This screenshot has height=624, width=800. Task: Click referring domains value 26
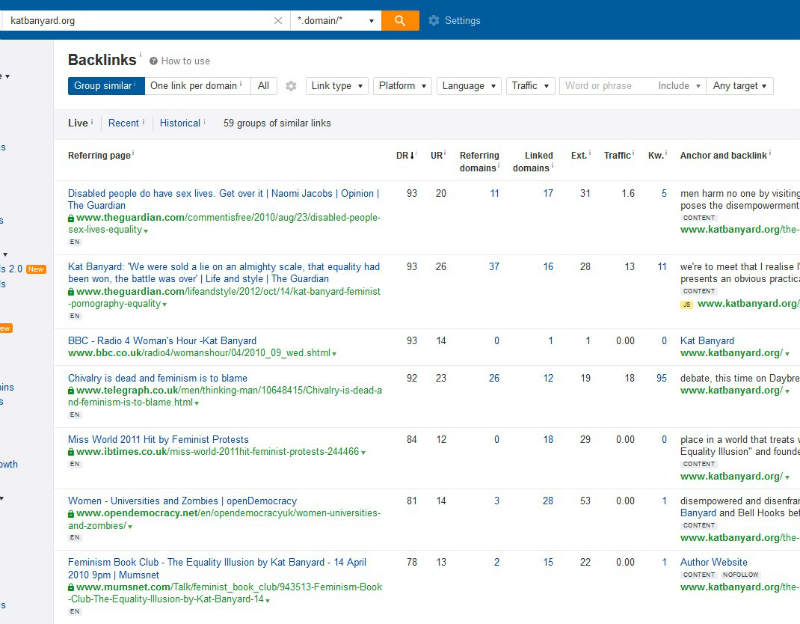(x=494, y=378)
